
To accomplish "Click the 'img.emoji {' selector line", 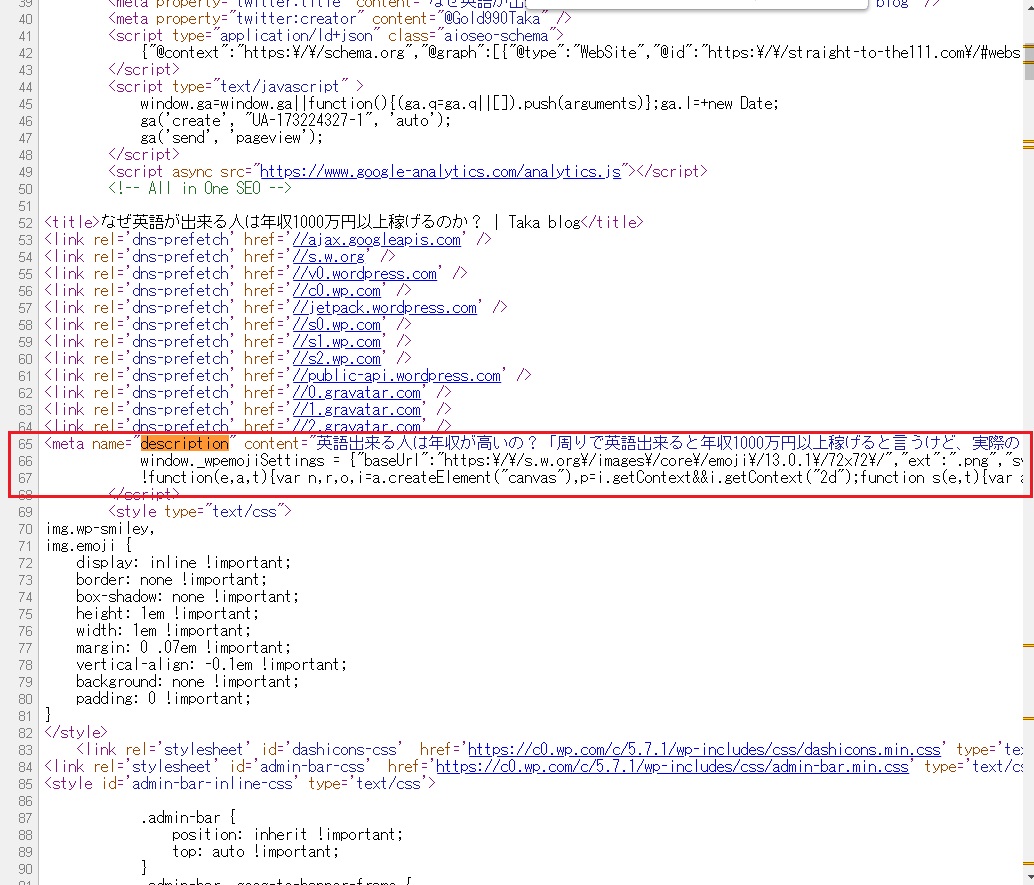I will click(x=88, y=546).
